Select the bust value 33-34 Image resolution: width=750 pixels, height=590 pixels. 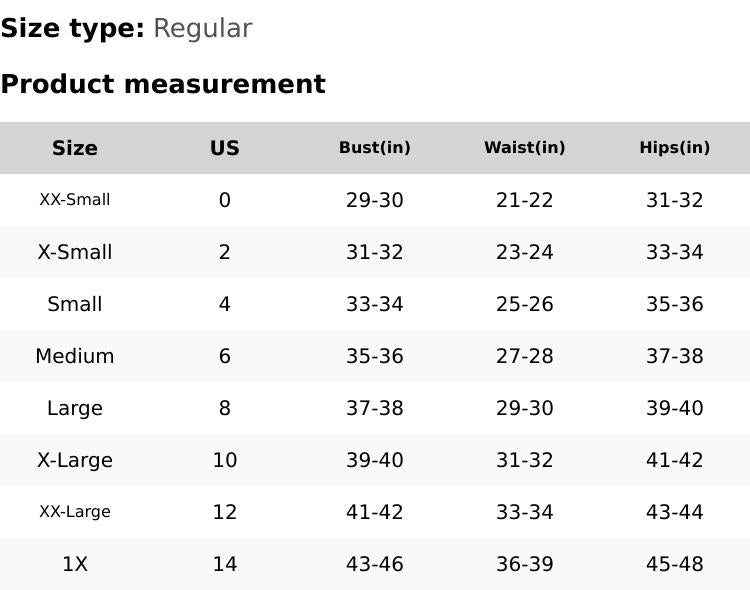(374, 304)
